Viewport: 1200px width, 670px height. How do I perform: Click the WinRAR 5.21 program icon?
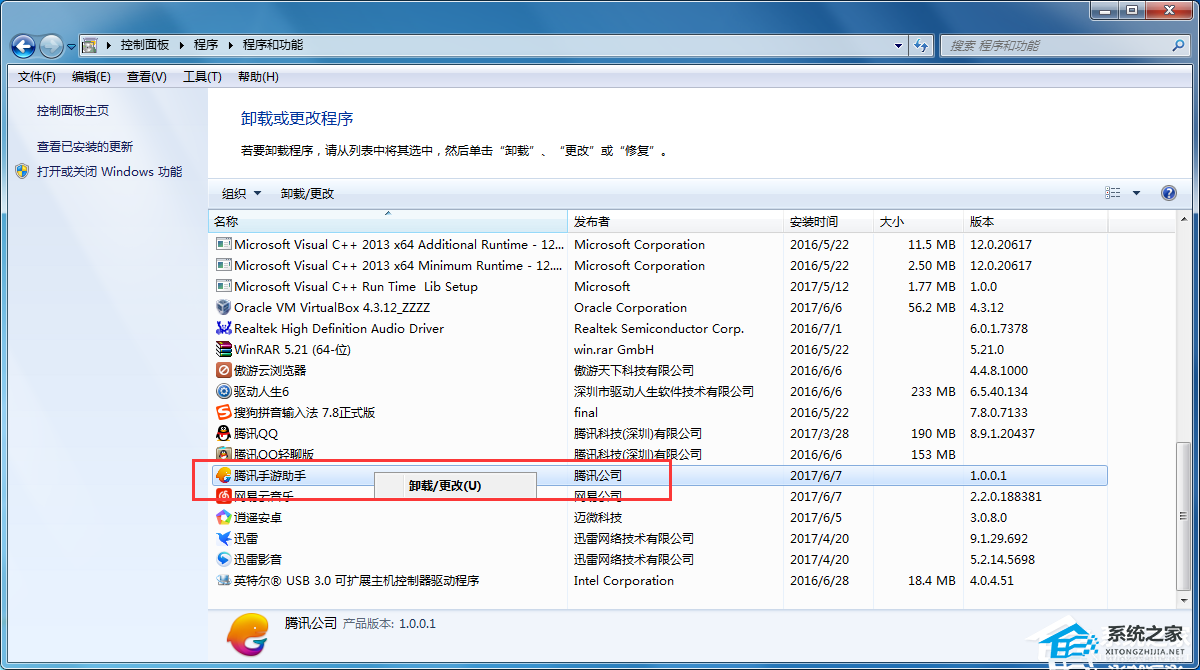click(x=224, y=350)
